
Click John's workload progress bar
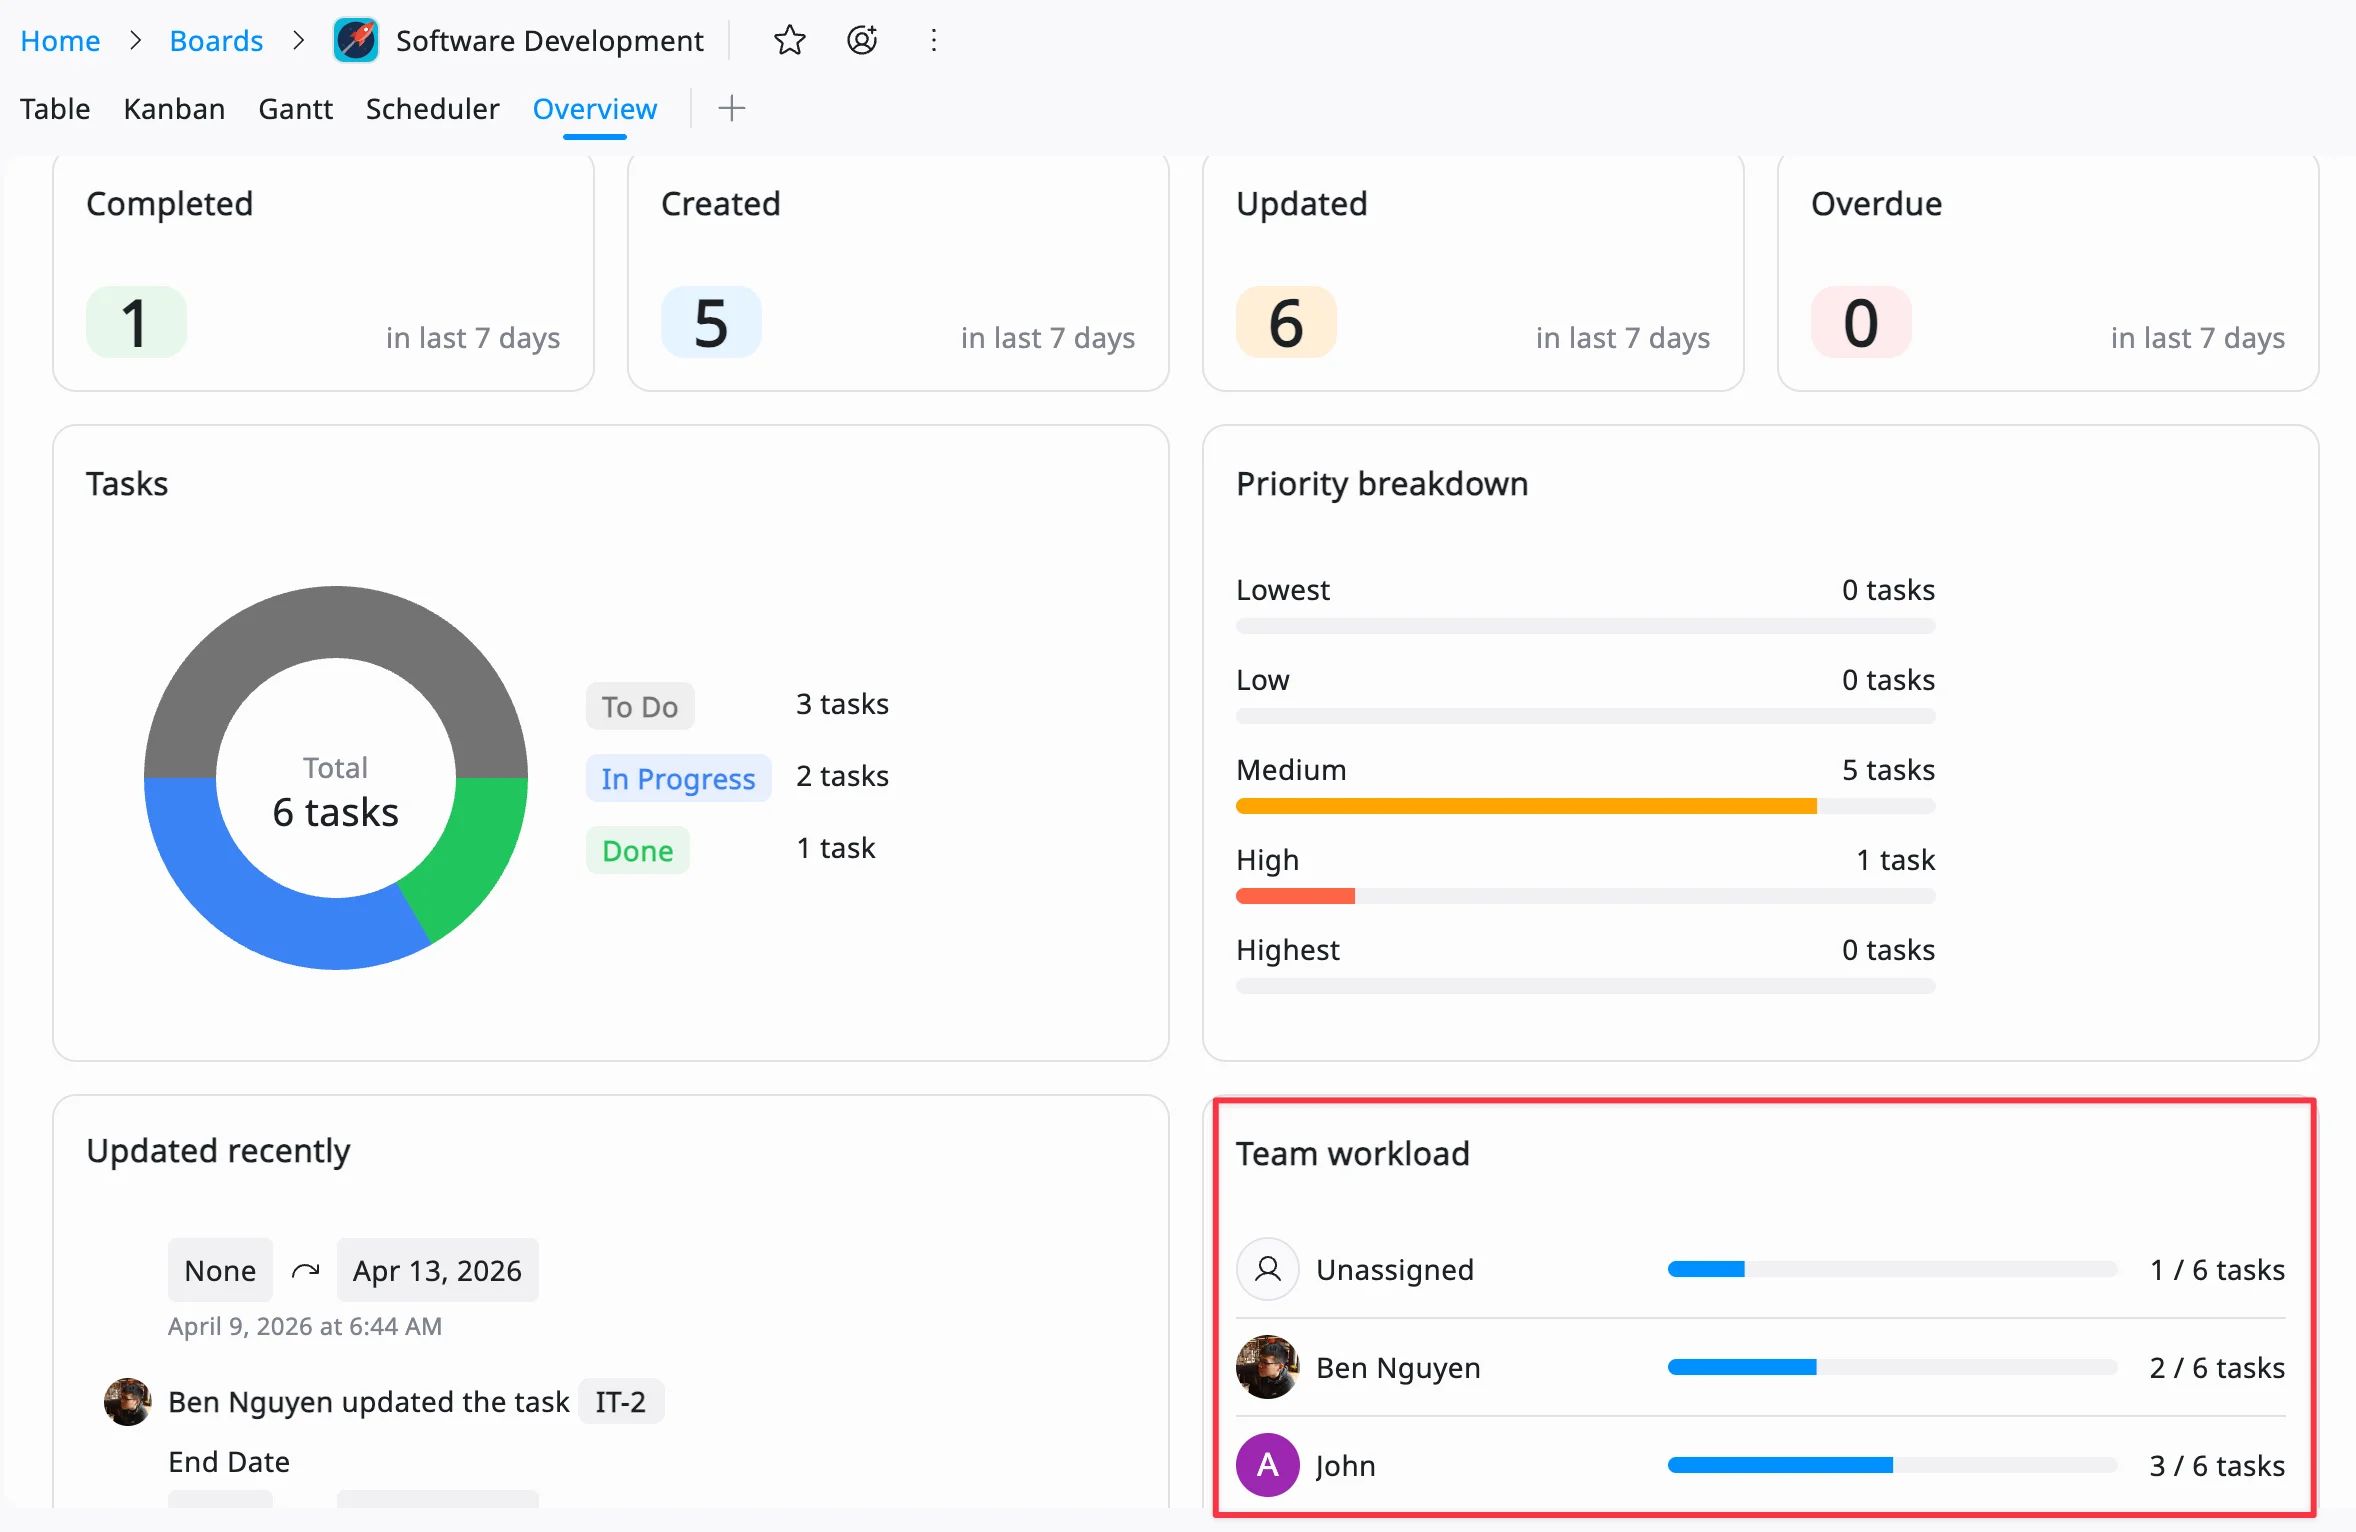(x=1892, y=1465)
